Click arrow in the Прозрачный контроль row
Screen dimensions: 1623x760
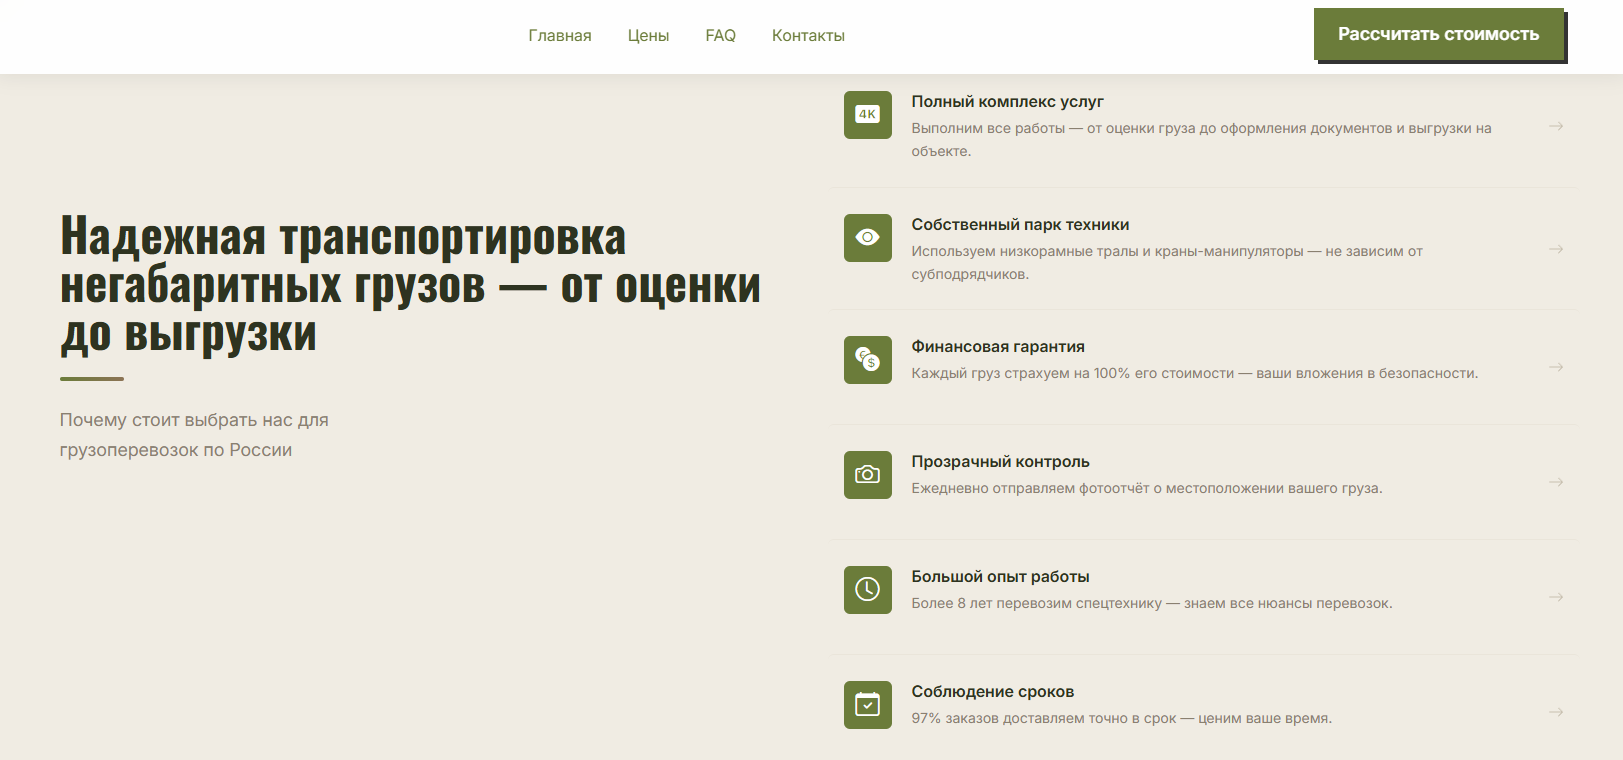point(1556,482)
